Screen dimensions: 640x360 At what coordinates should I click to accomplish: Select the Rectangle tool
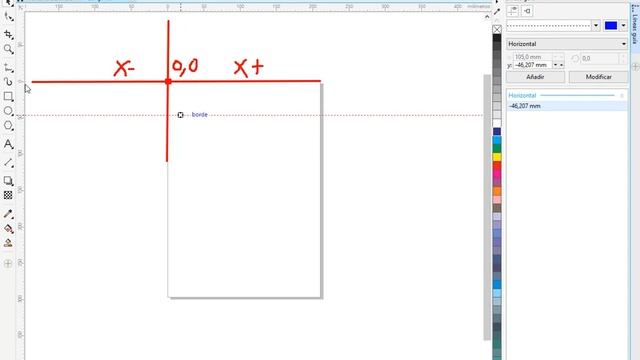point(8,97)
